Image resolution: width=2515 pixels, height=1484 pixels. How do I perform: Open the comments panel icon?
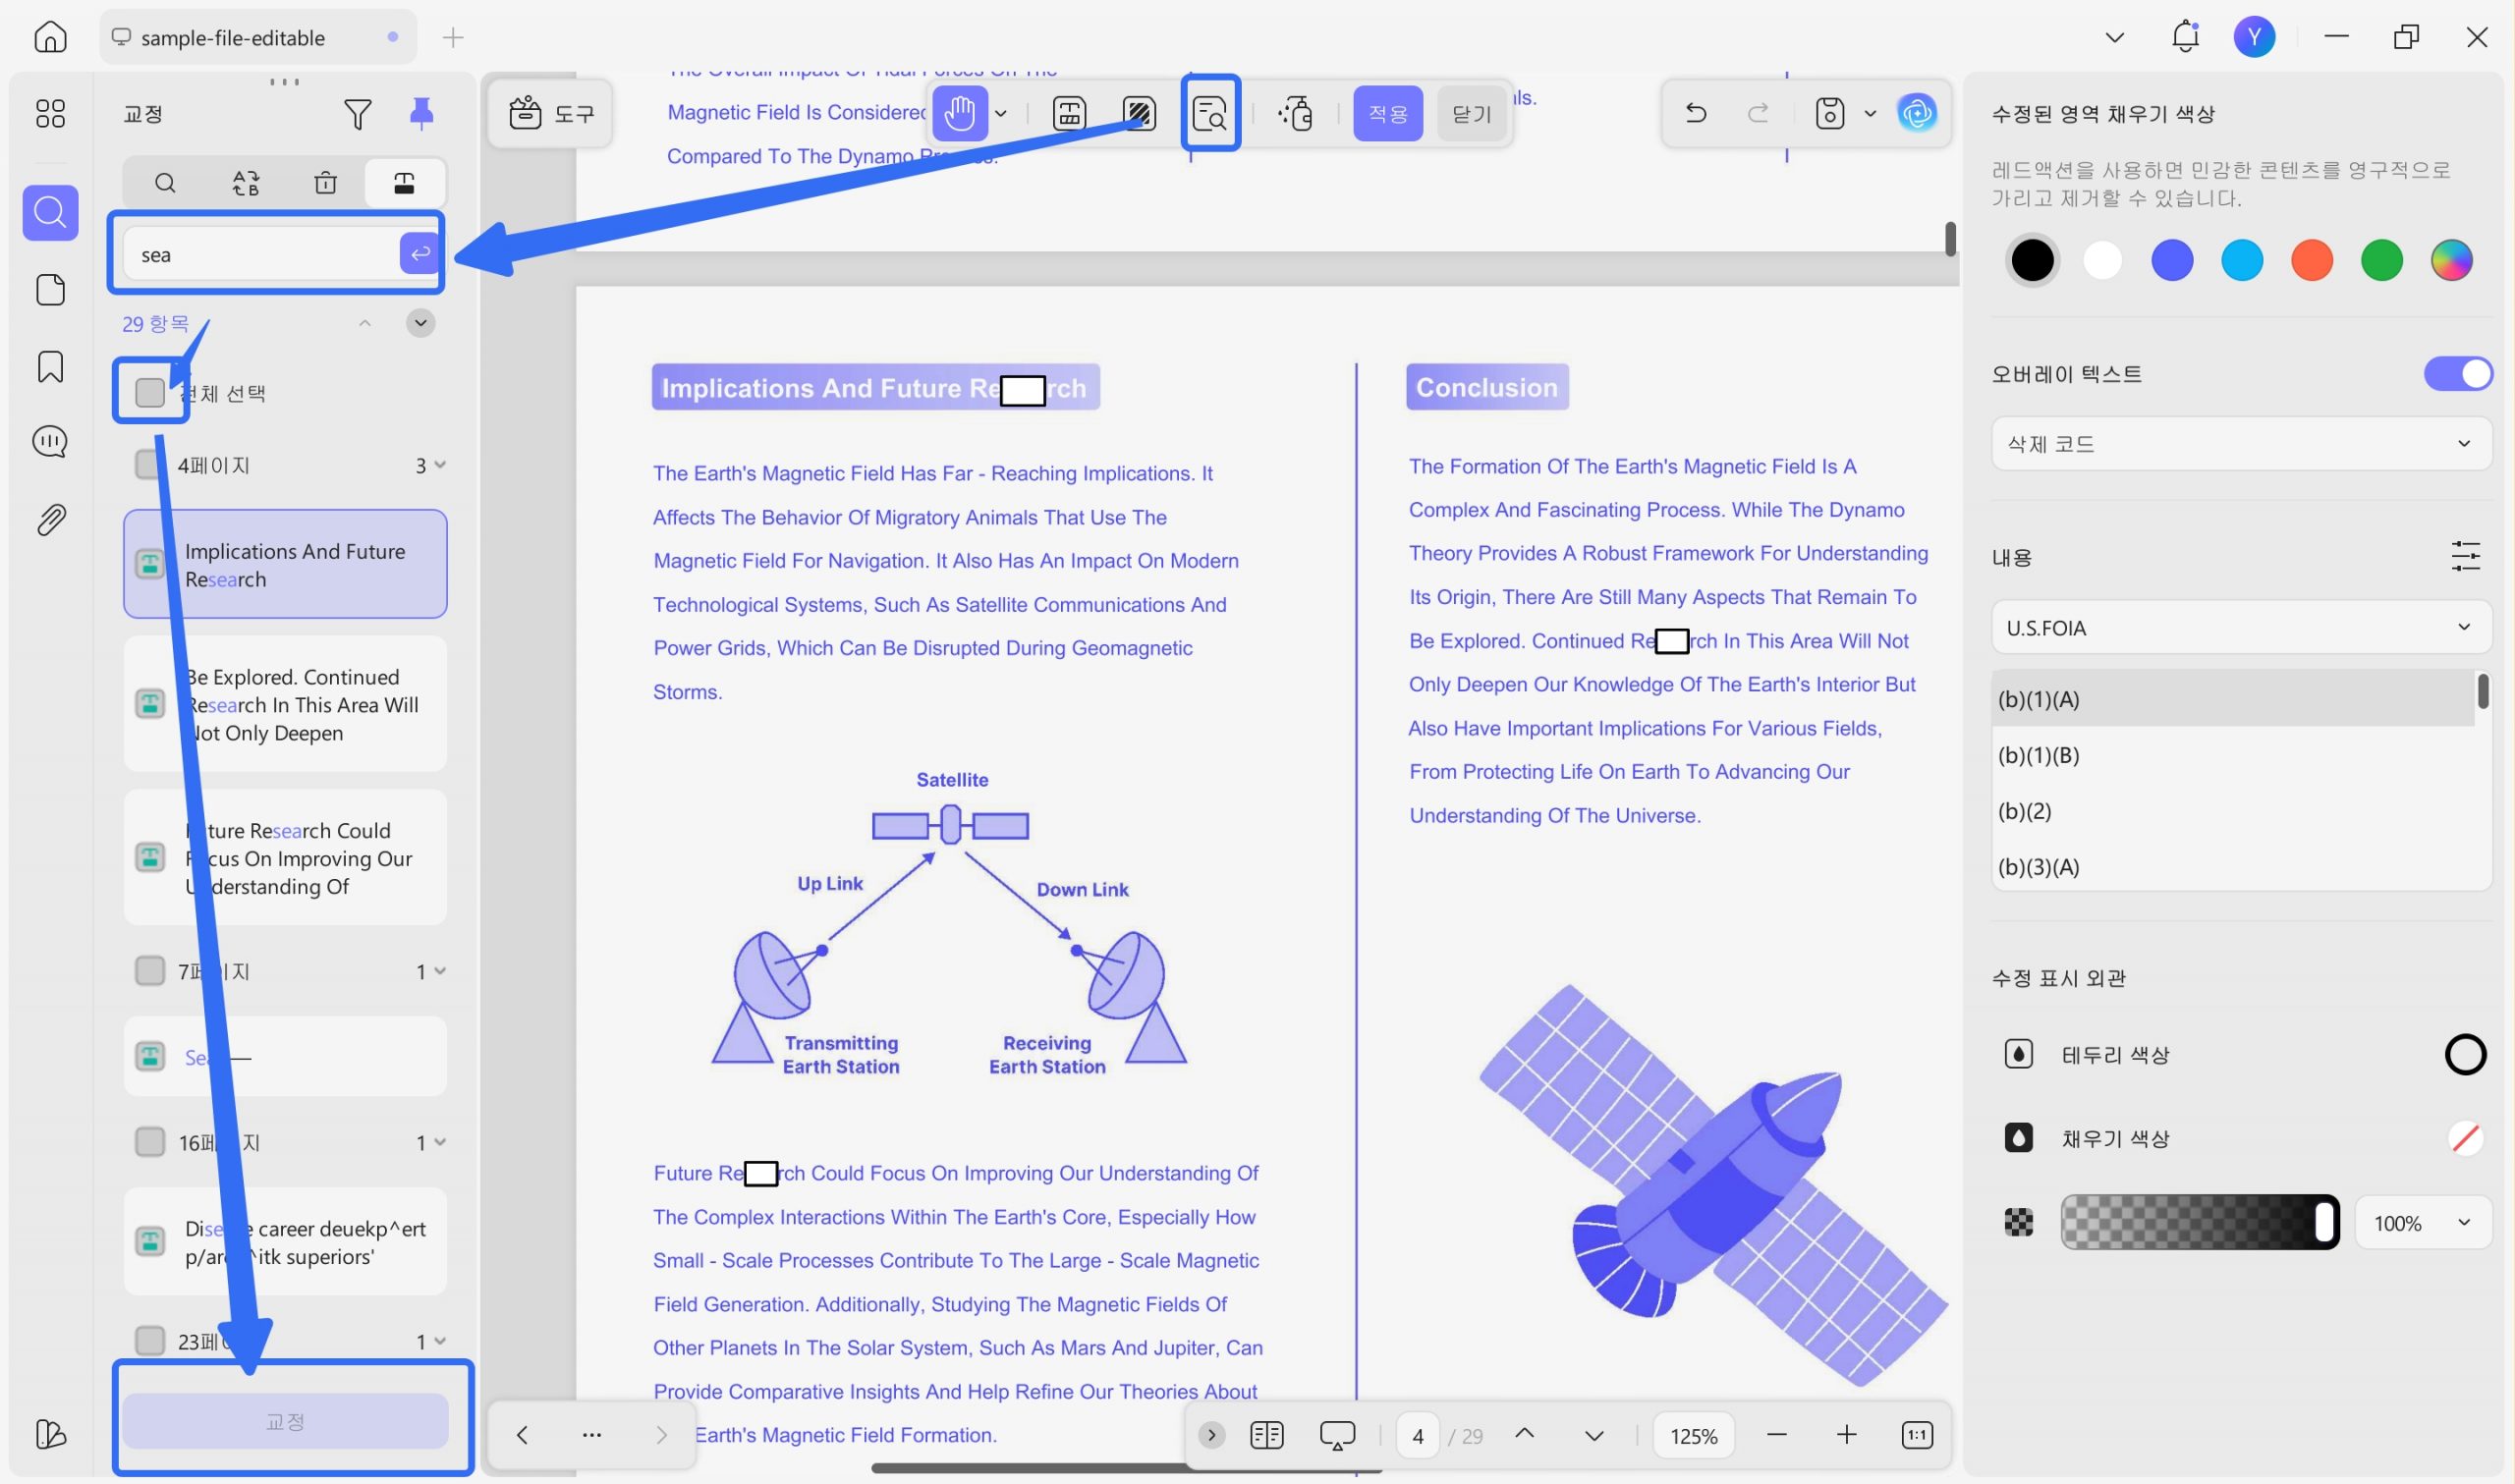[x=50, y=441]
